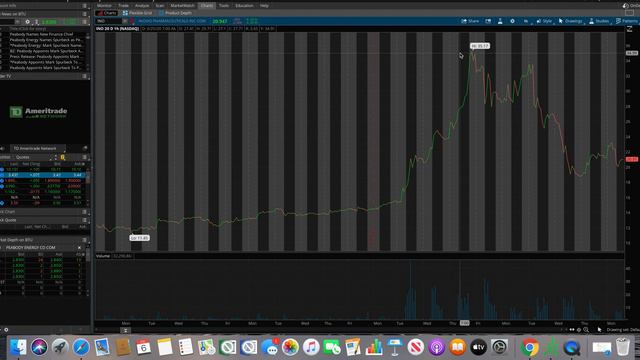The height and width of the screenshot is (360, 640).
Task: Select the Charts main tab
Action: pos(207,6)
